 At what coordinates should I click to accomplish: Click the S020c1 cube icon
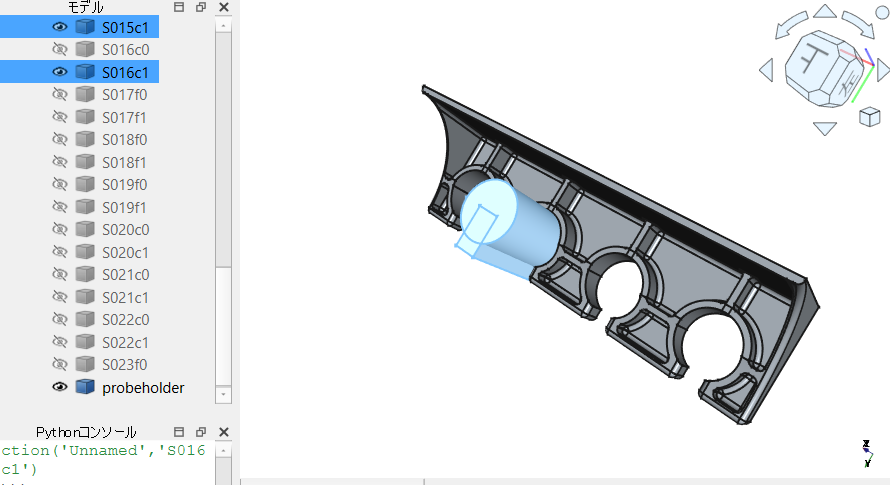pyautogui.click(x=85, y=252)
